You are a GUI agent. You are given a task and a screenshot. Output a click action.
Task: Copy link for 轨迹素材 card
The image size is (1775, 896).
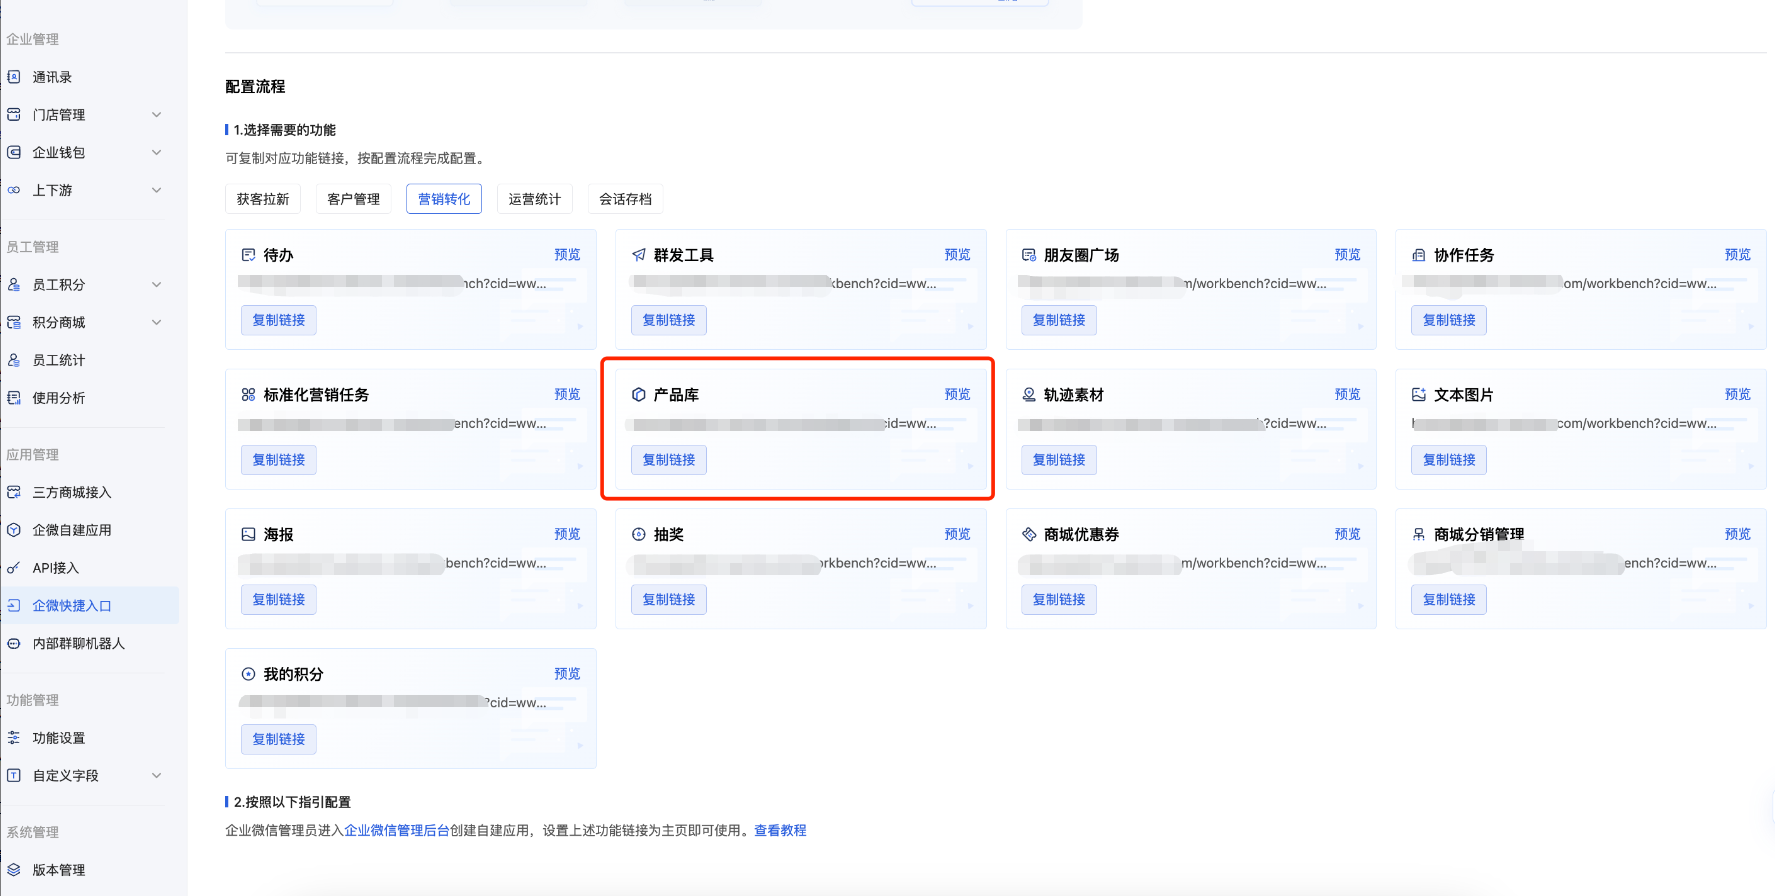tap(1059, 460)
